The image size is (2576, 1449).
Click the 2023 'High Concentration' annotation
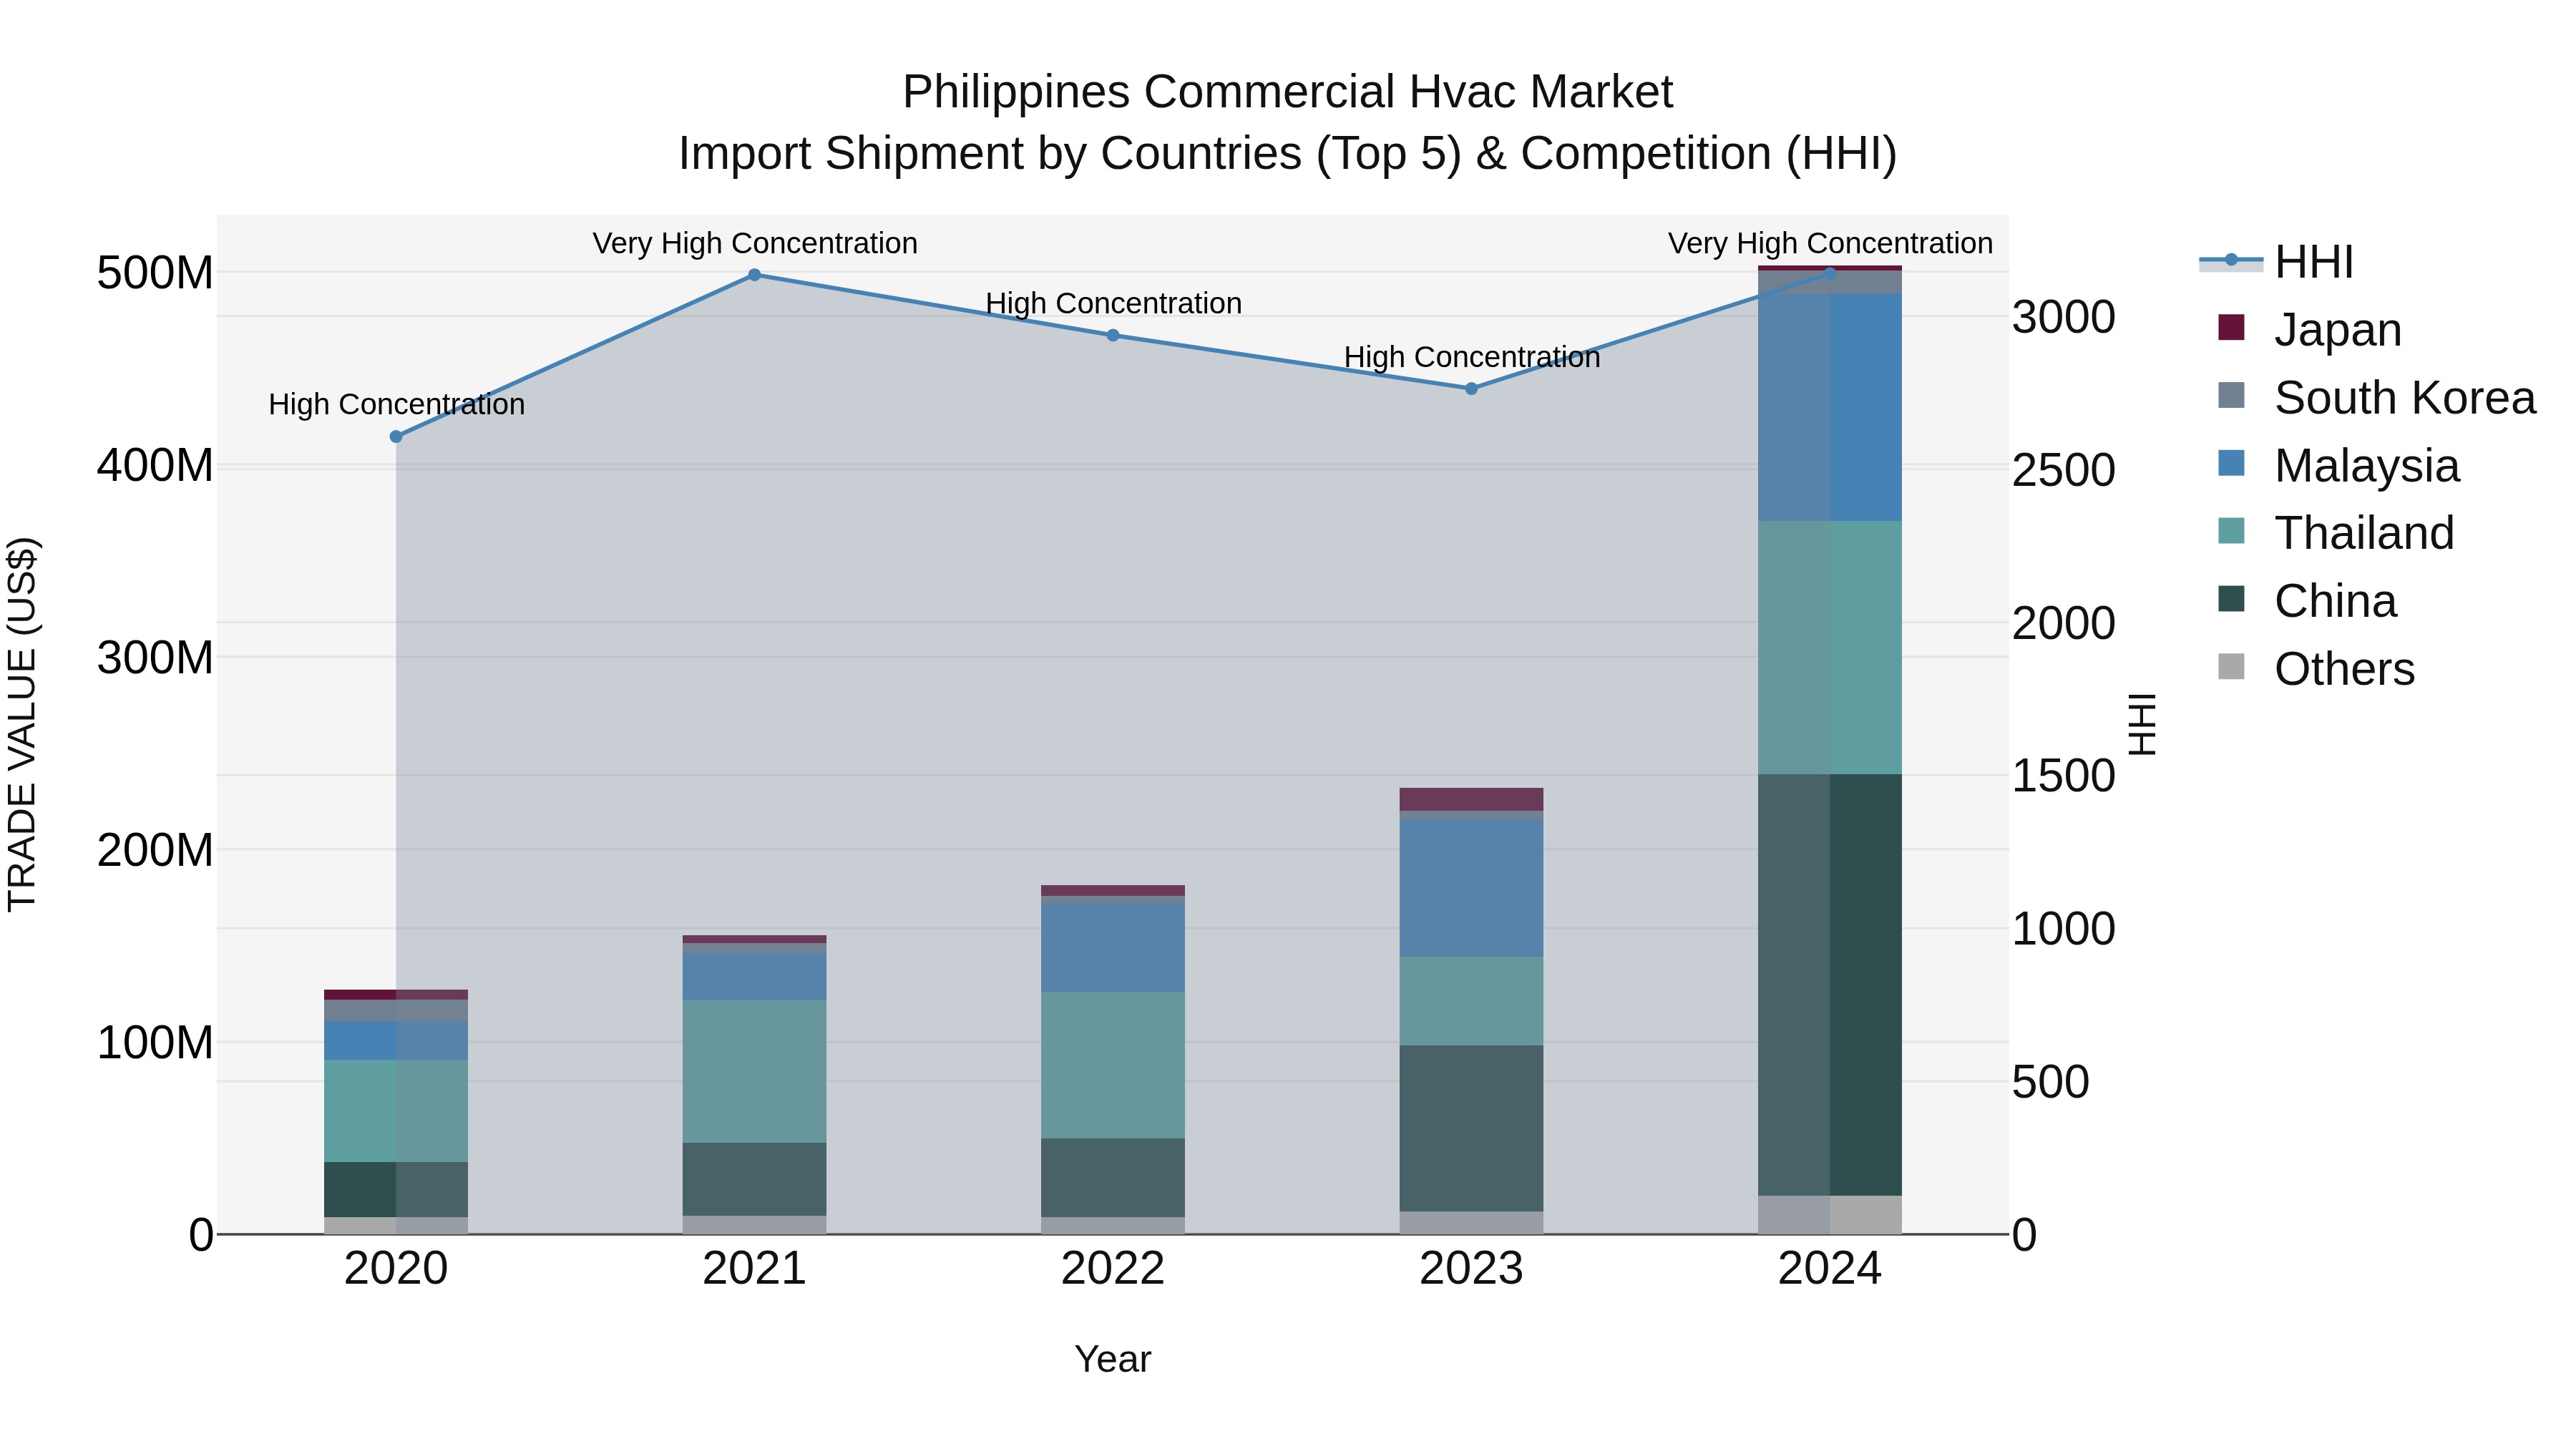click(x=1472, y=357)
